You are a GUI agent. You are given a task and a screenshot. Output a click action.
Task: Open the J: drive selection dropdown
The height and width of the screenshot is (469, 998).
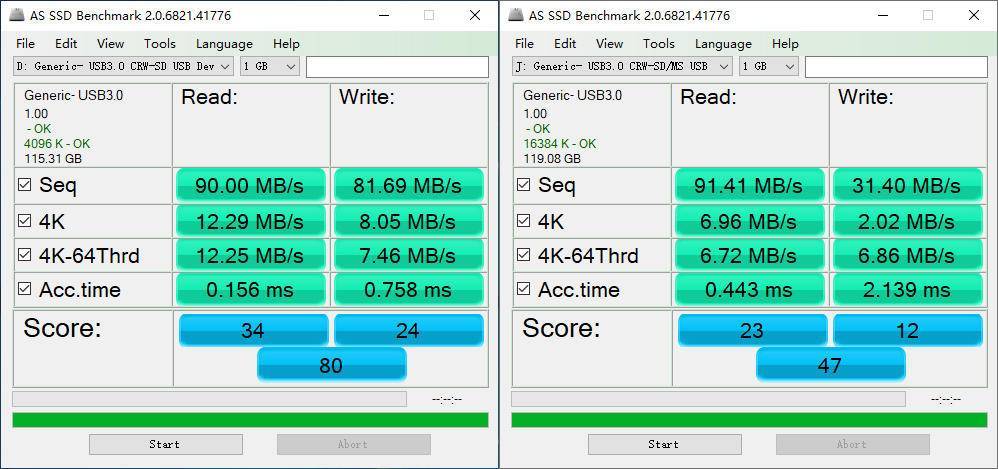[x=624, y=66]
